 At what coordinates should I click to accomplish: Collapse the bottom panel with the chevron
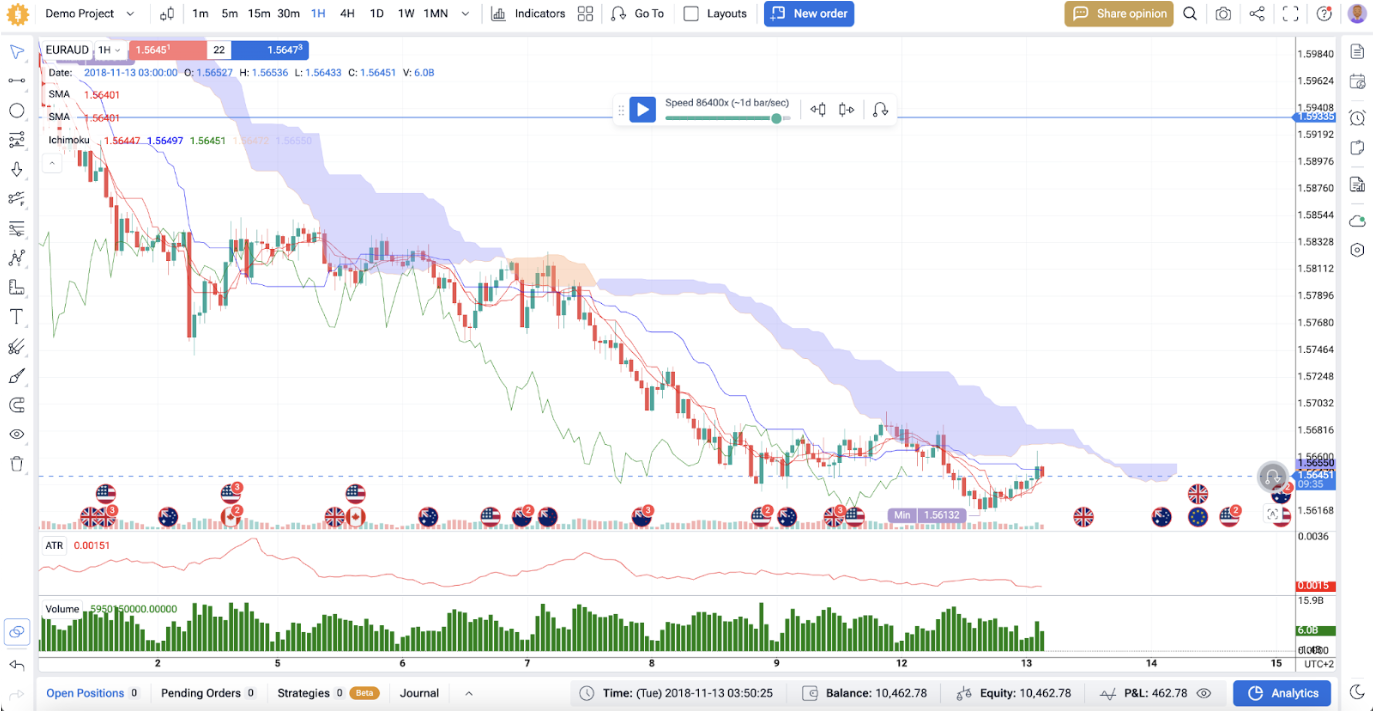click(x=468, y=692)
